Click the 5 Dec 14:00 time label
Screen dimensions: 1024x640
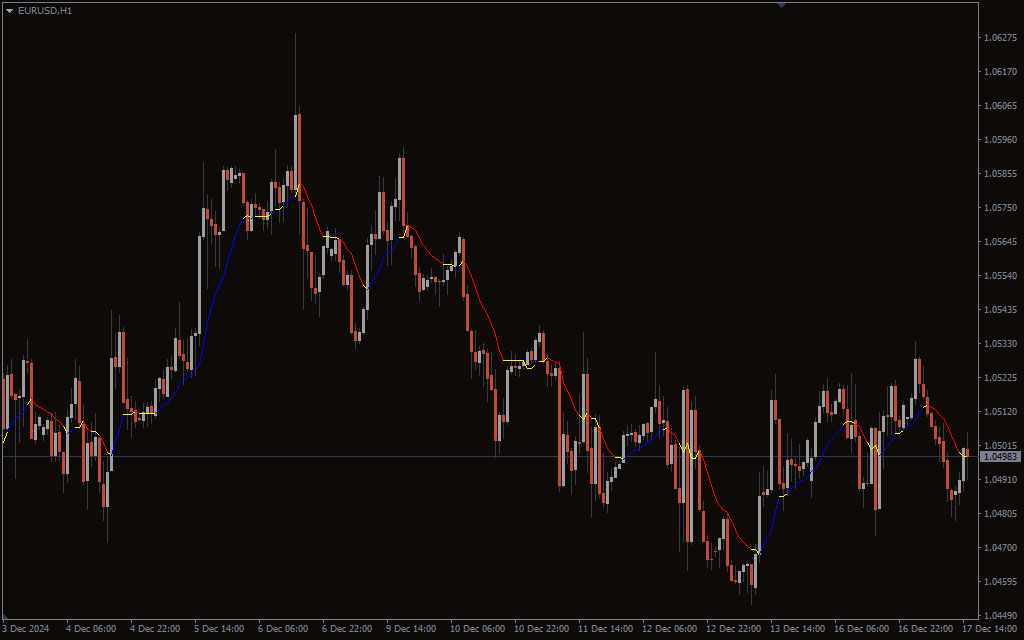tap(219, 629)
